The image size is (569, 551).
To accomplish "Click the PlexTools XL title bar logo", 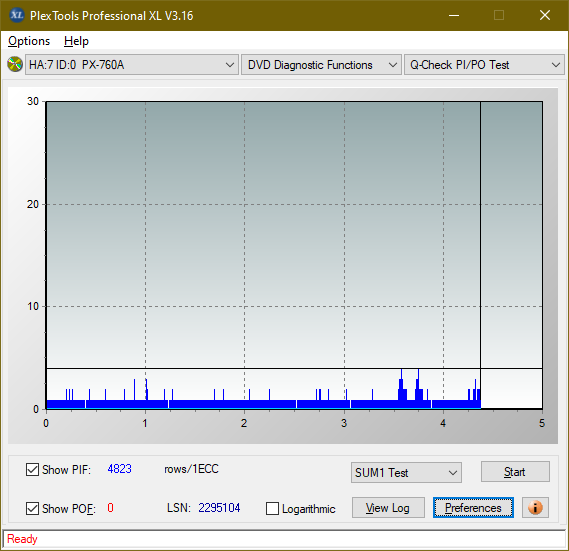I will coord(16,15).
